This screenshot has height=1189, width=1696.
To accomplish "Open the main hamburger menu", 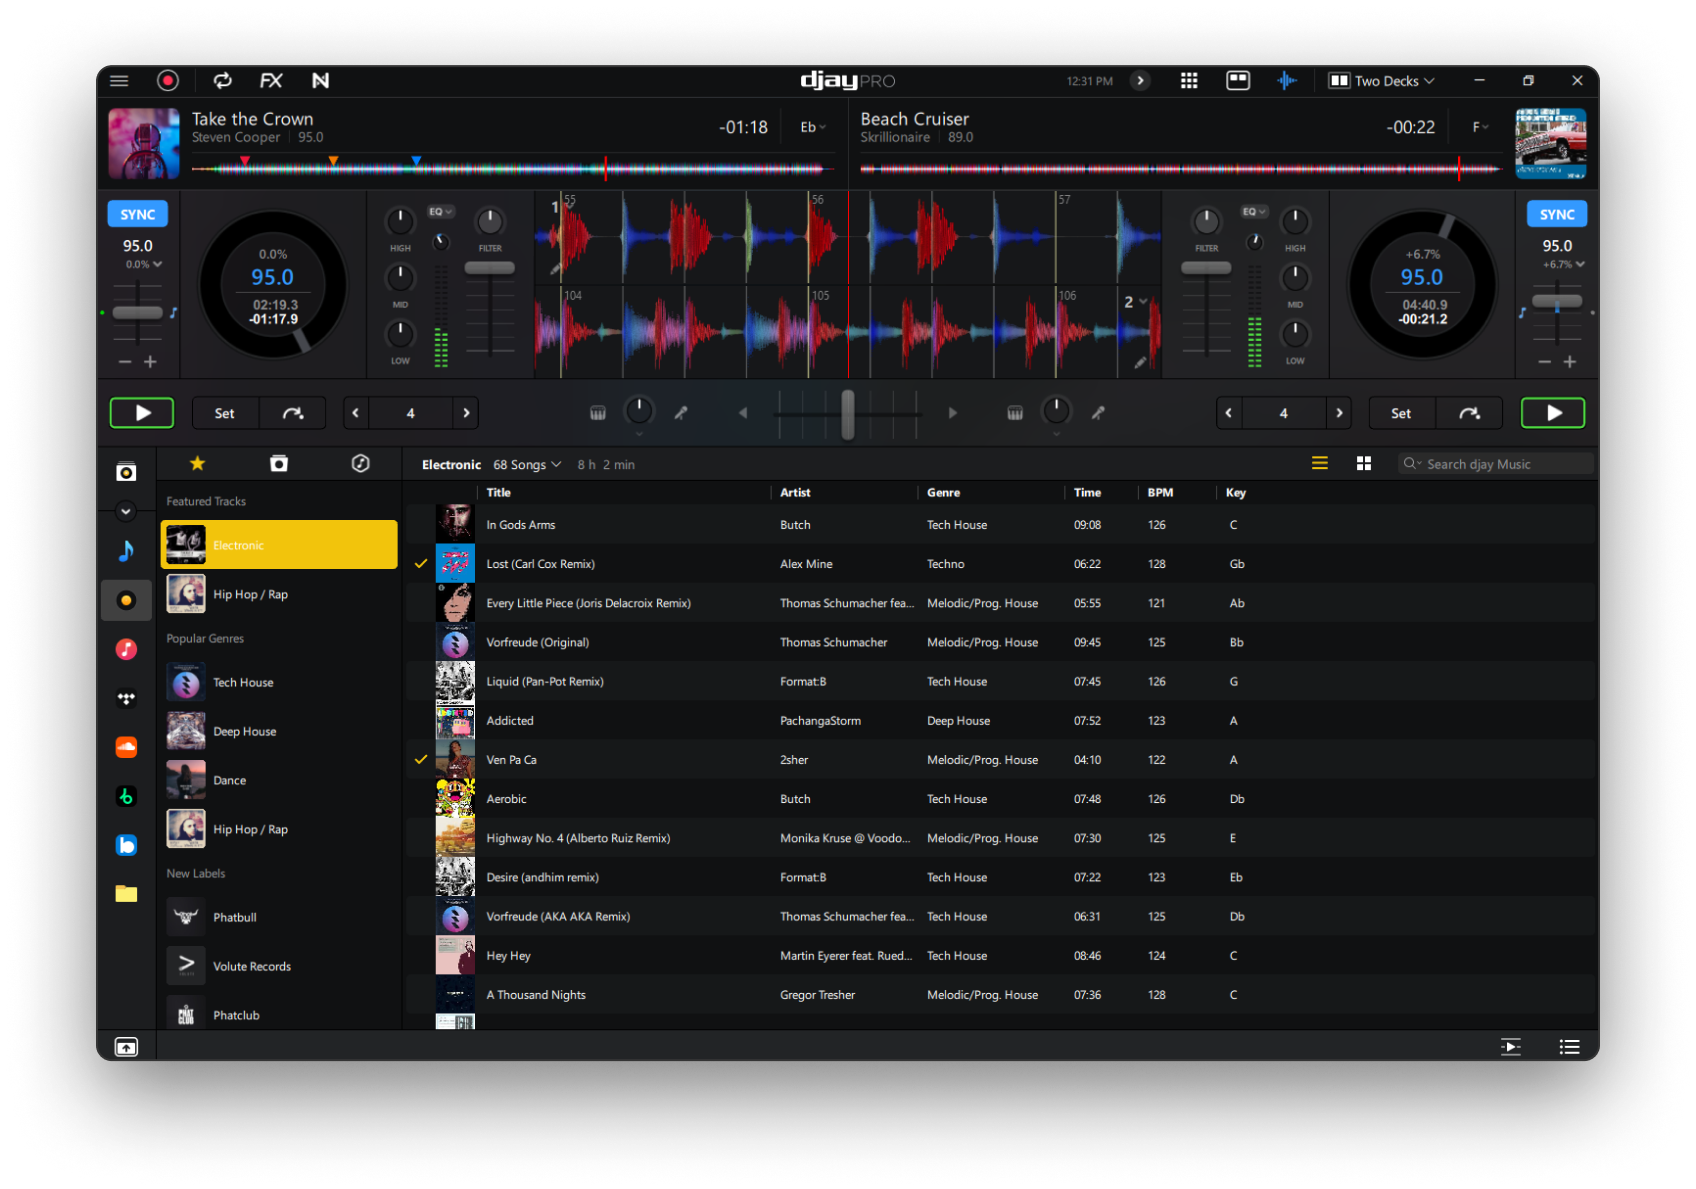I will pyautogui.click(x=118, y=80).
